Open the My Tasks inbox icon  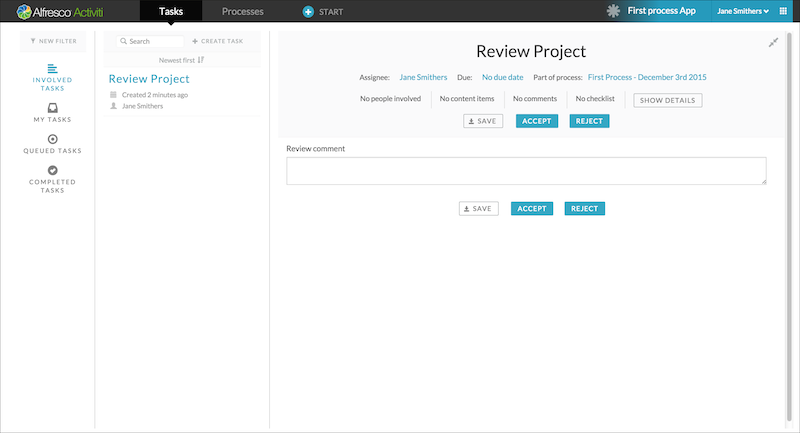coord(52,107)
